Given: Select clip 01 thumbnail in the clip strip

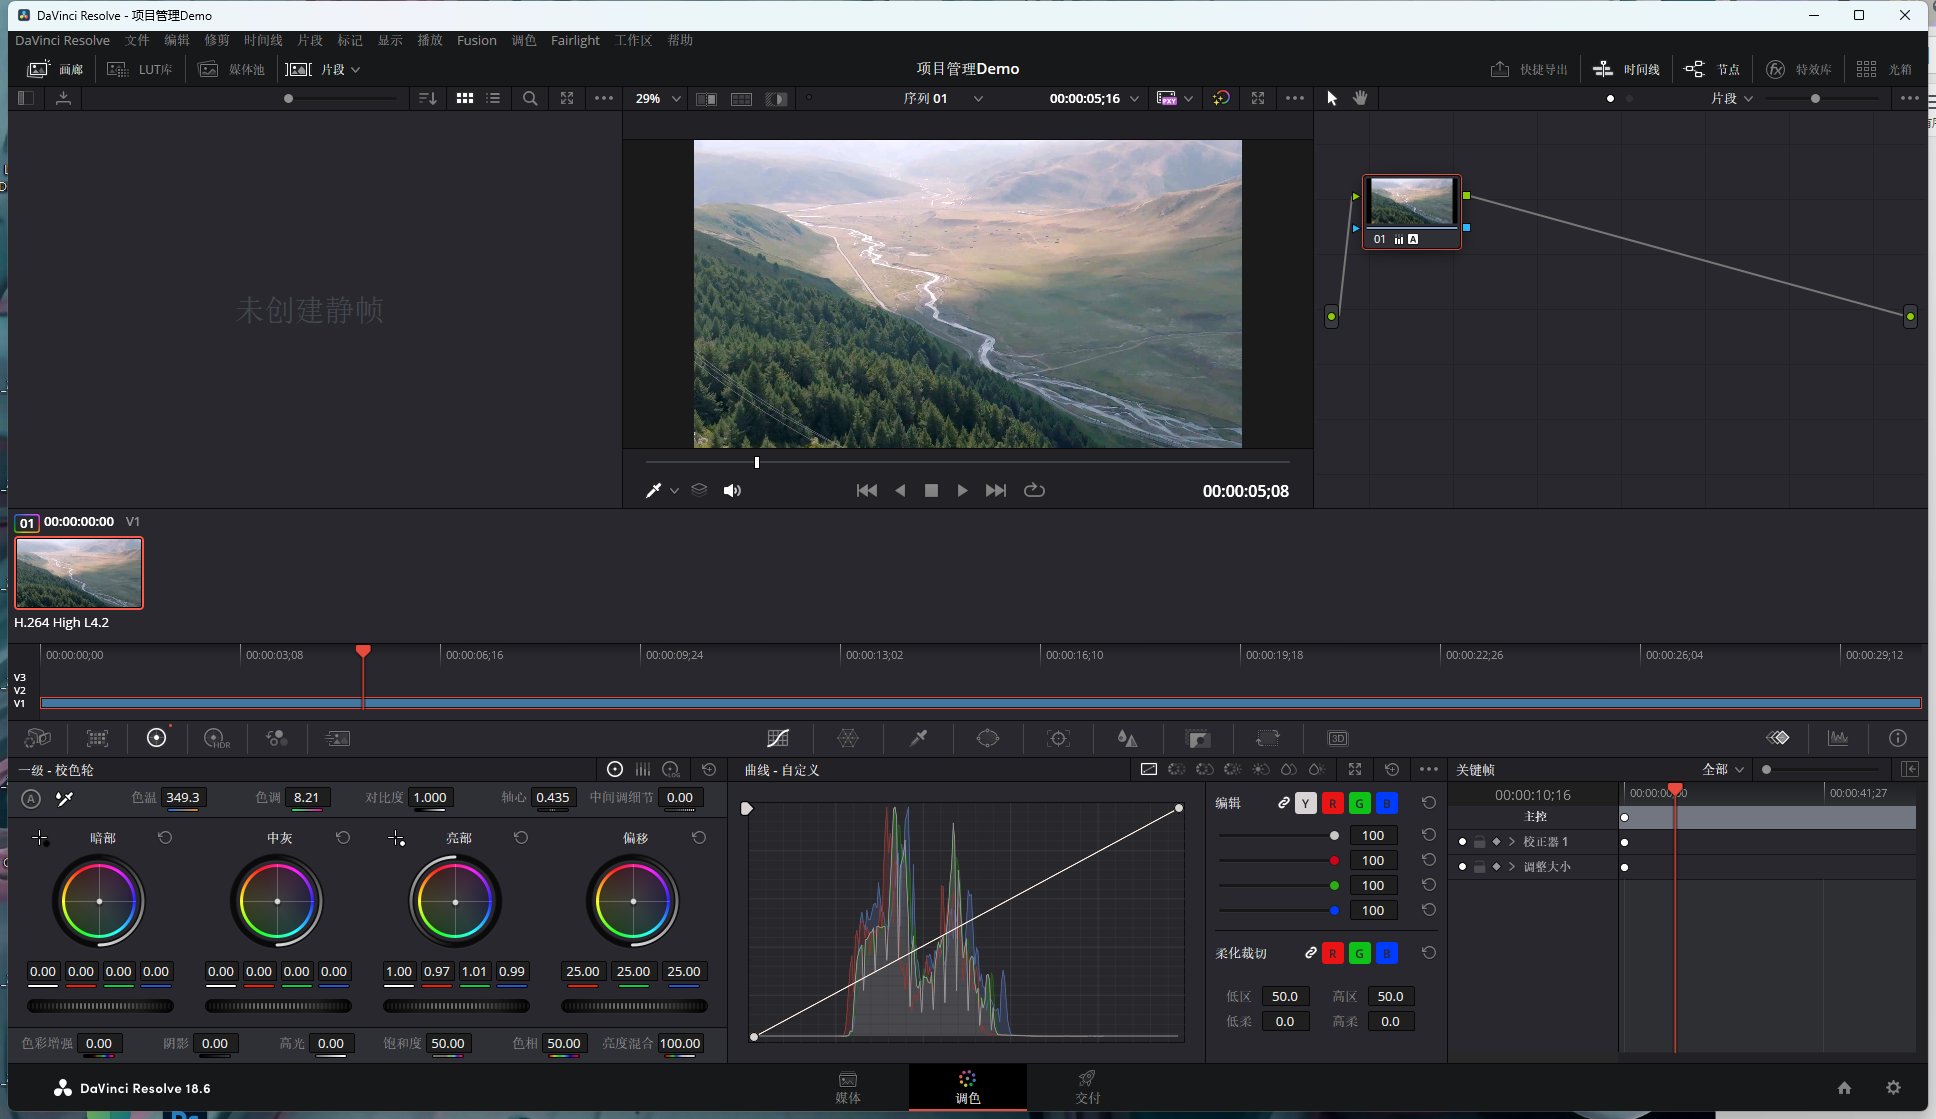Looking at the screenshot, I should tap(79, 573).
